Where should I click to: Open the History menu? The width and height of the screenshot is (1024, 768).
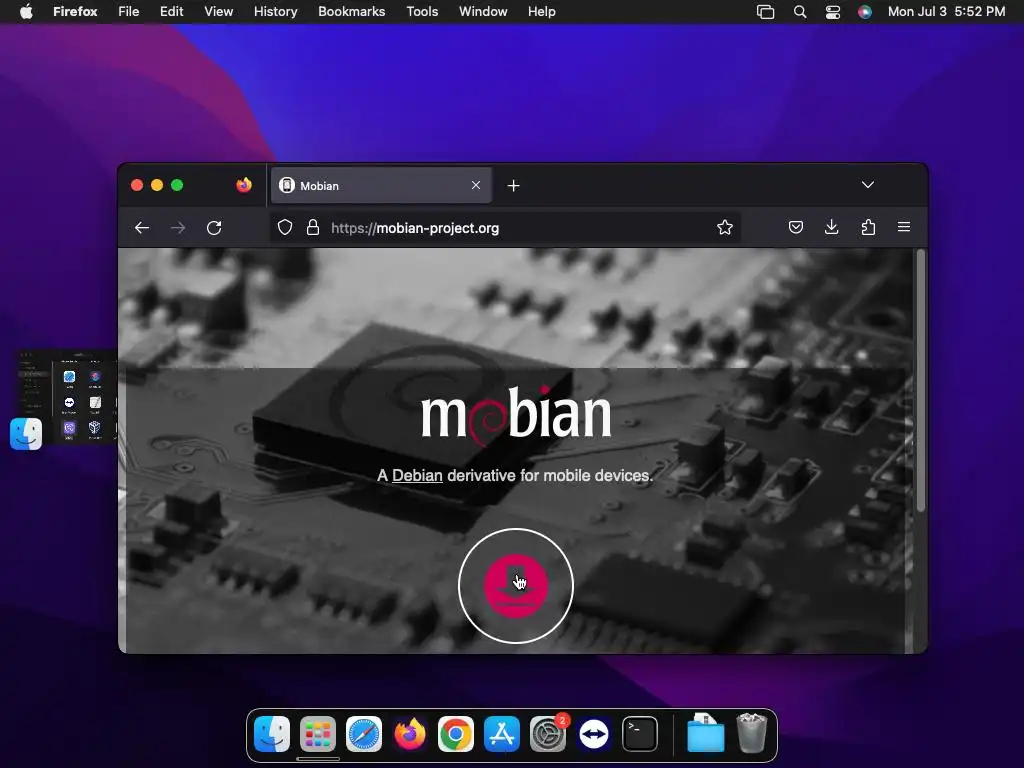click(276, 12)
